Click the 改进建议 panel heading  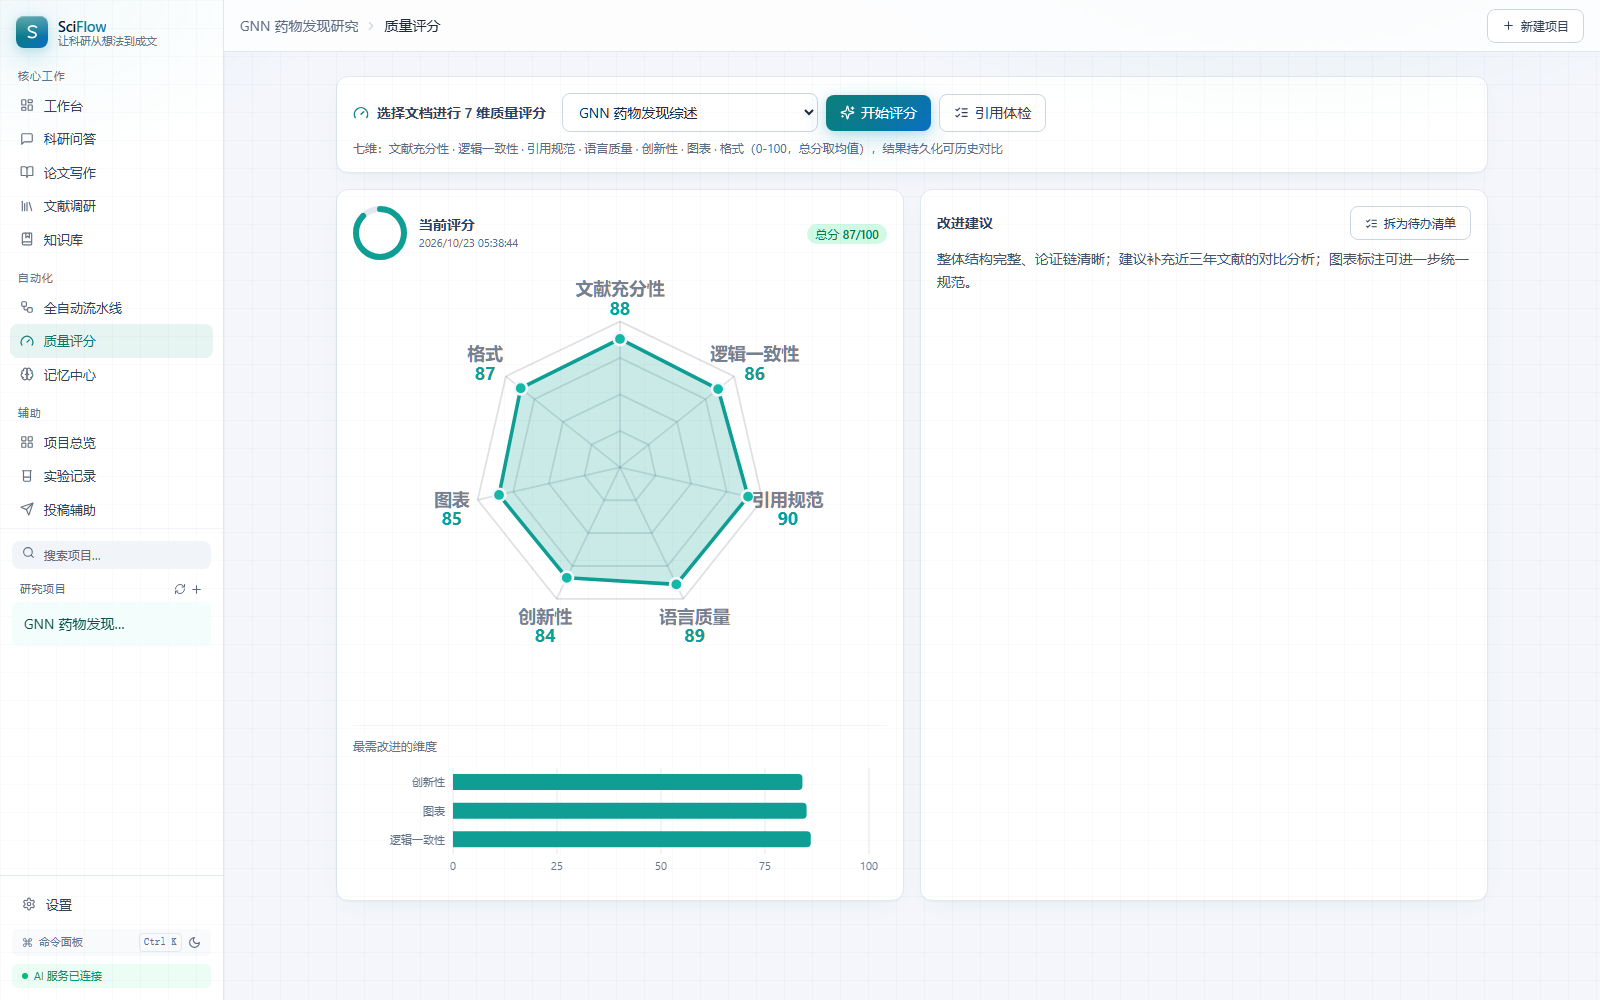click(x=965, y=223)
